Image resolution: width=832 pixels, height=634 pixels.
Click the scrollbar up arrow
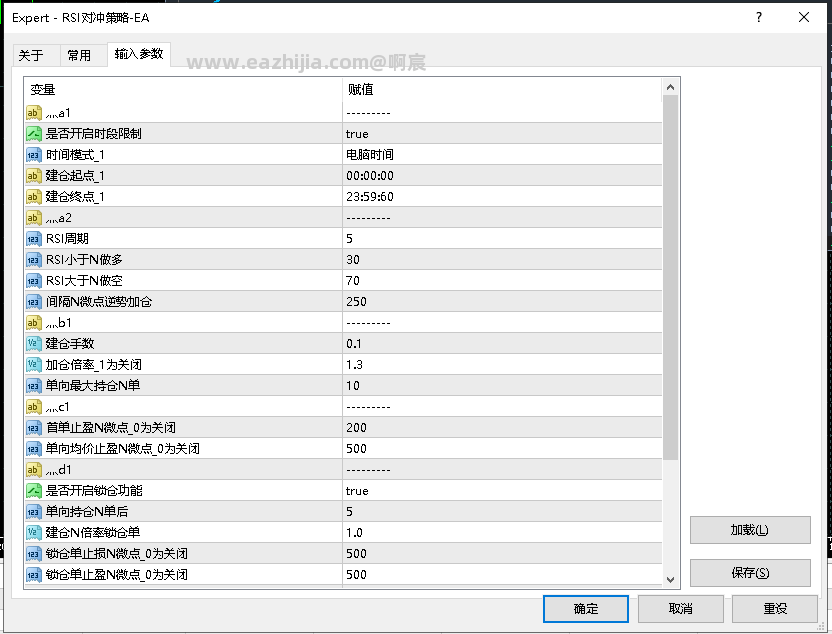[670, 87]
